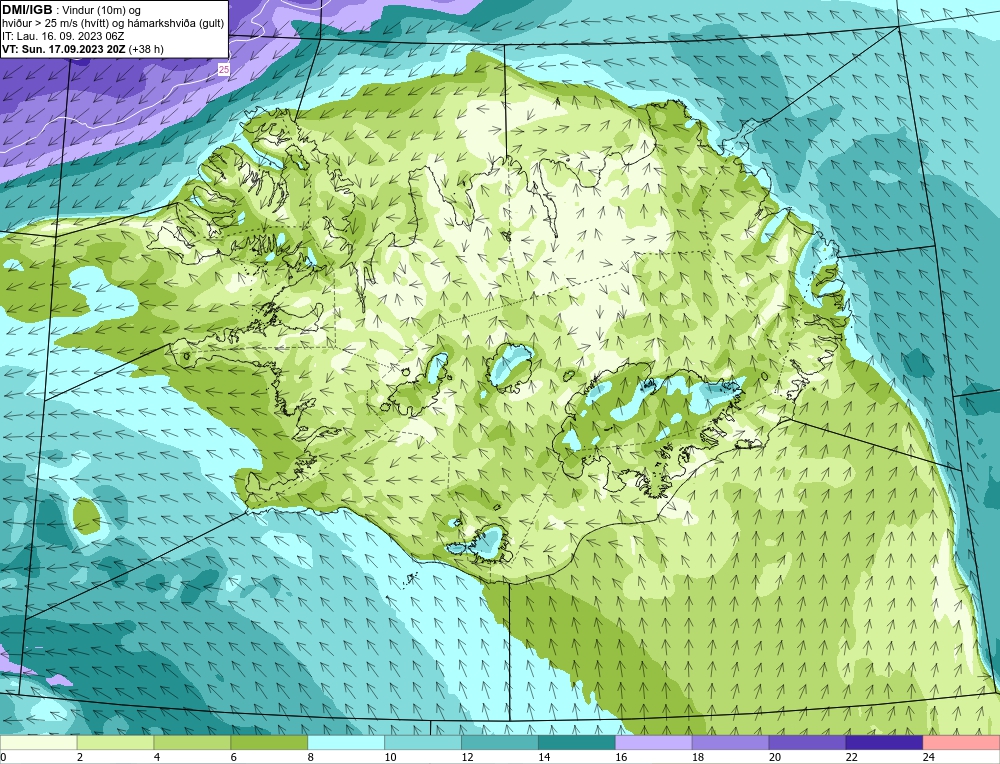Click the 20-22 m/s violet legend swatch
The width and height of the screenshot is (1000, 764).
[x=807, y=743]
